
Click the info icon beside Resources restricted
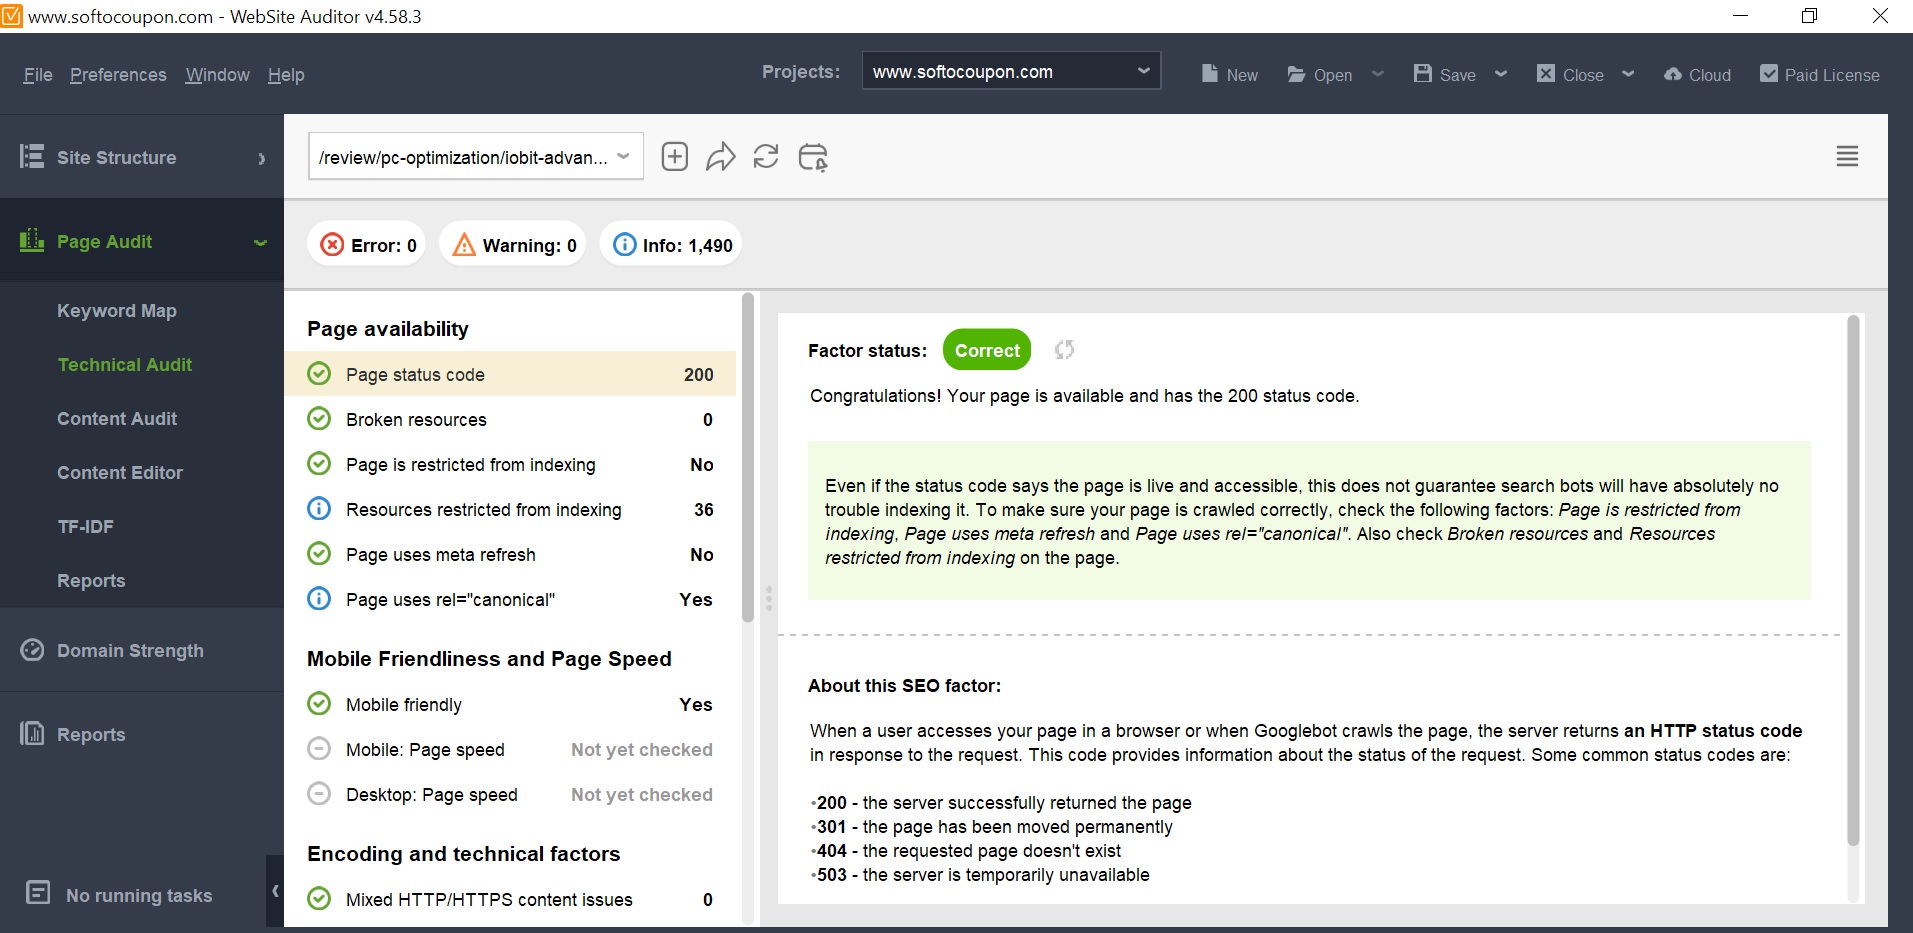tap(319, 509)
